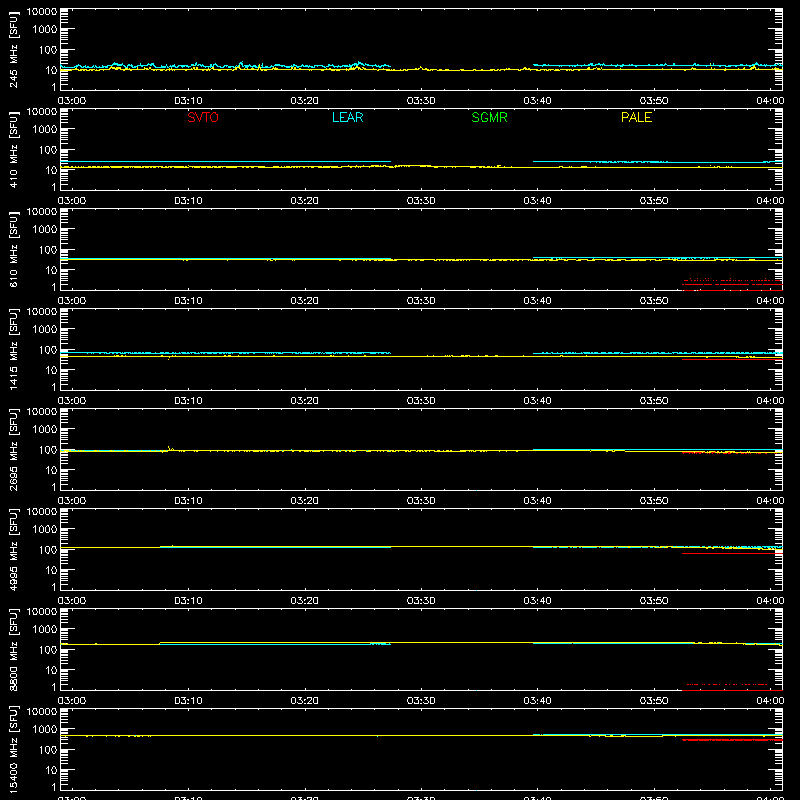Viewport: 800px width, 800px height.
Task: Click 03:40 tick label of 410 MHz panel
Action: coord(537,201)
